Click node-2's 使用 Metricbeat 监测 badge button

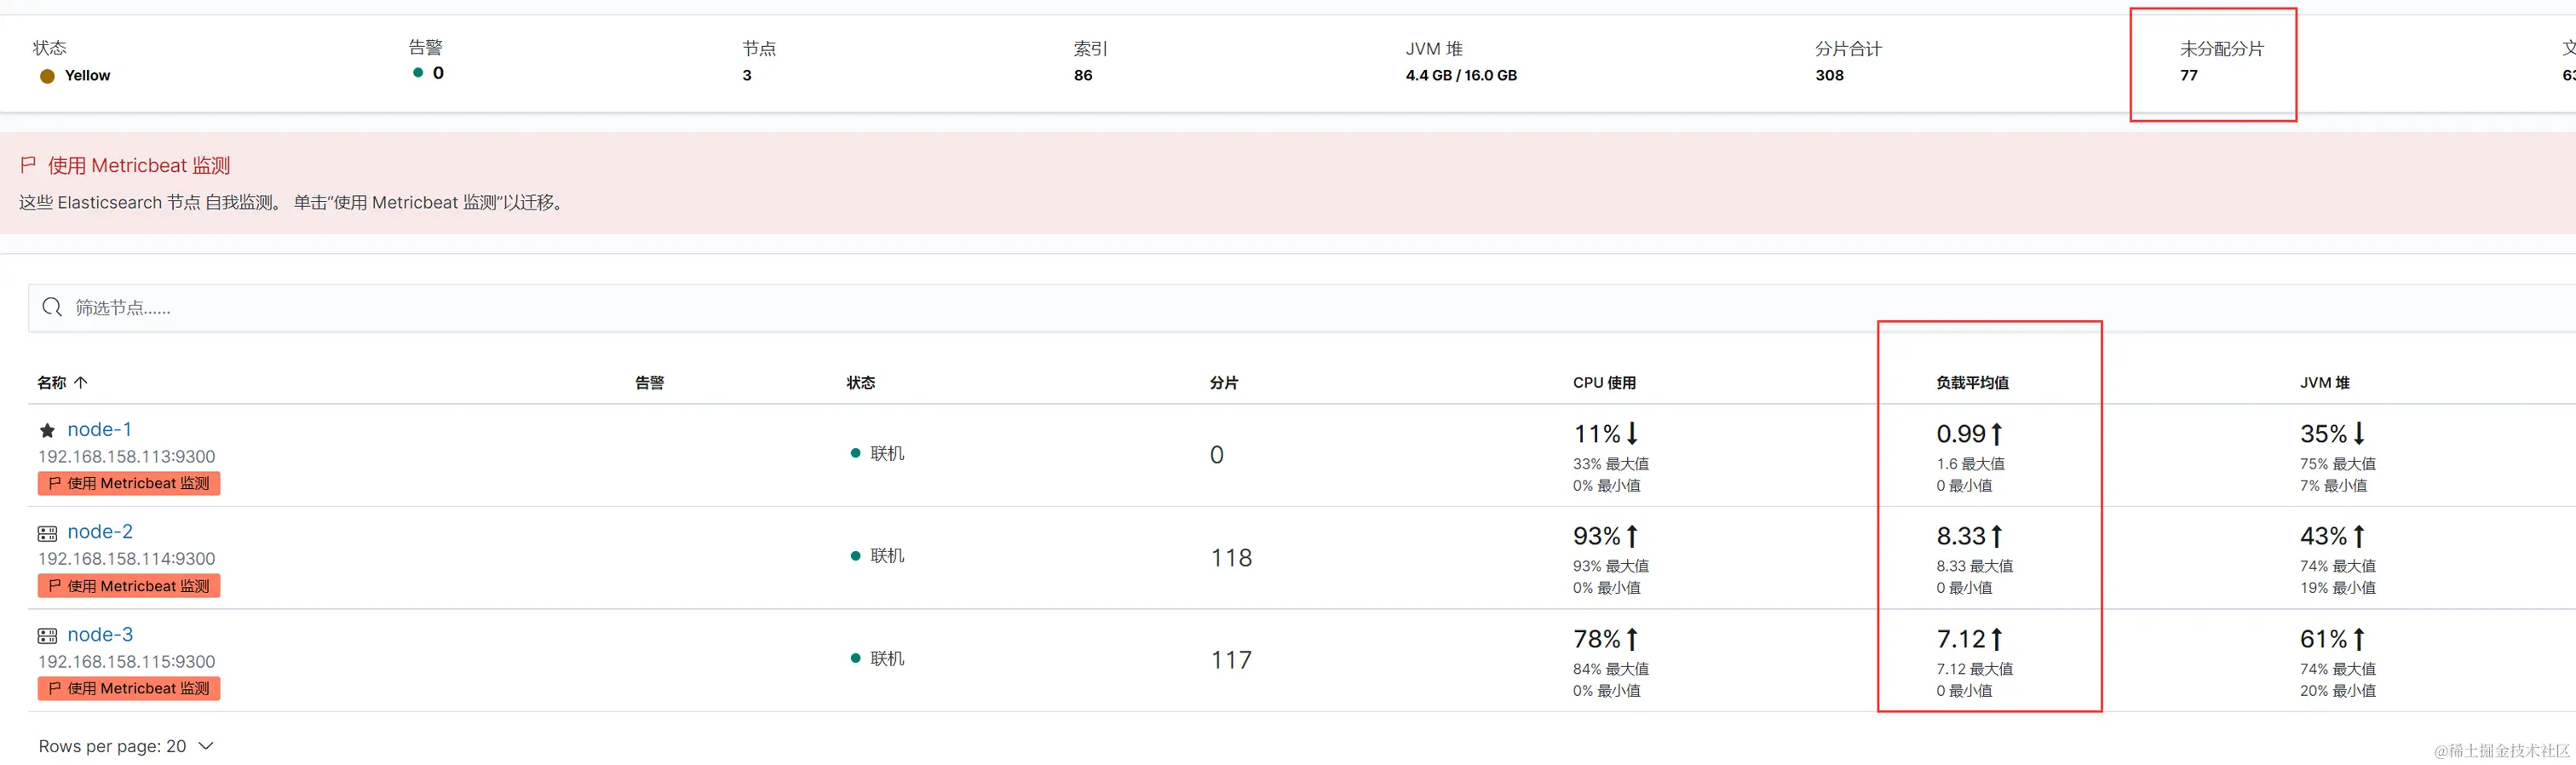129,586
